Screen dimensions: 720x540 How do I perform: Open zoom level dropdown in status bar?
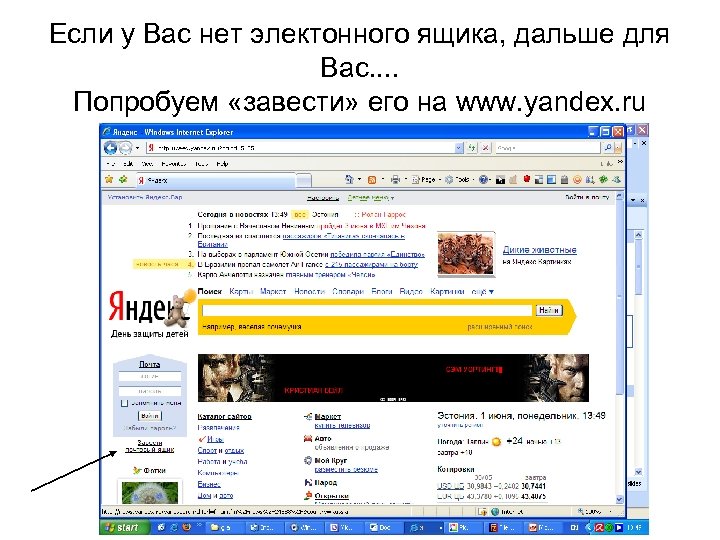610,511
